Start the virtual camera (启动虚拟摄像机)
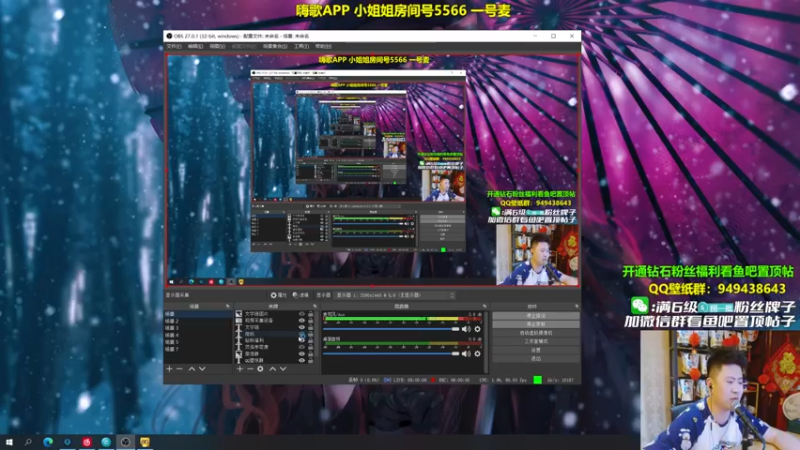The width and height of the screenshot is (800, 450). (x=536, y=333)
